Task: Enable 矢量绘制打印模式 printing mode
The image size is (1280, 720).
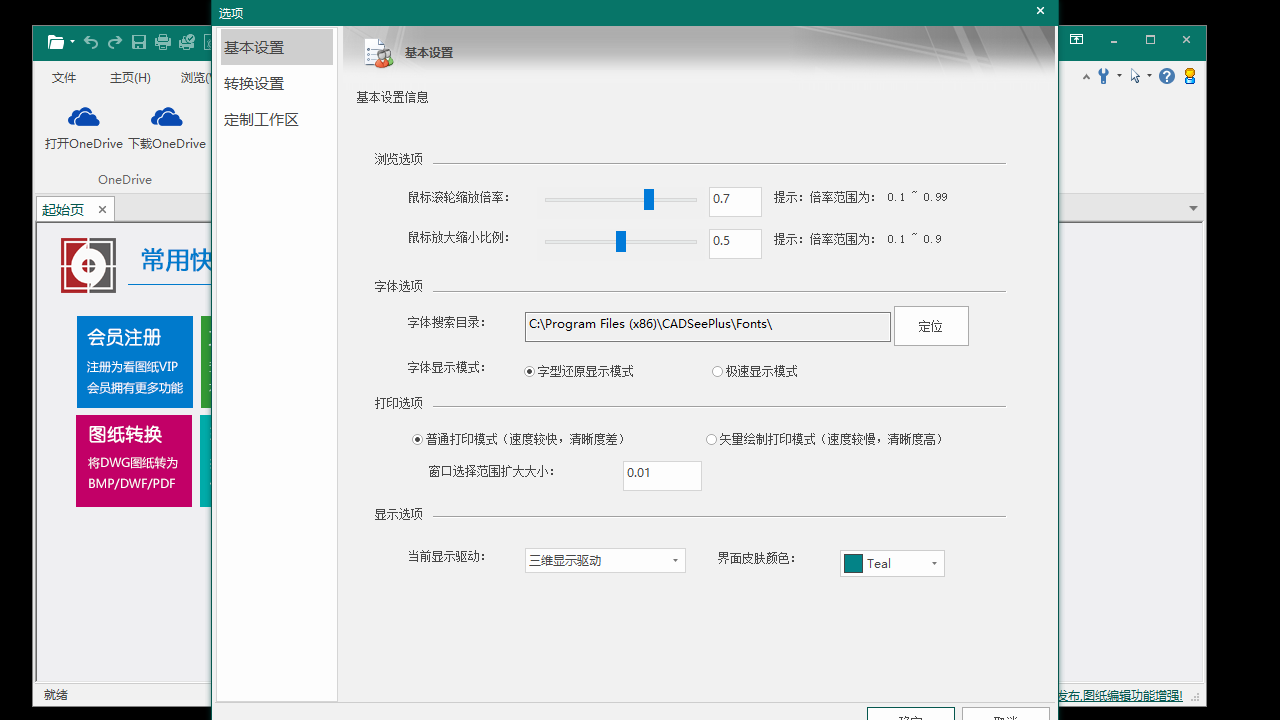Action: pyautogui.click(x=710, y=438)
